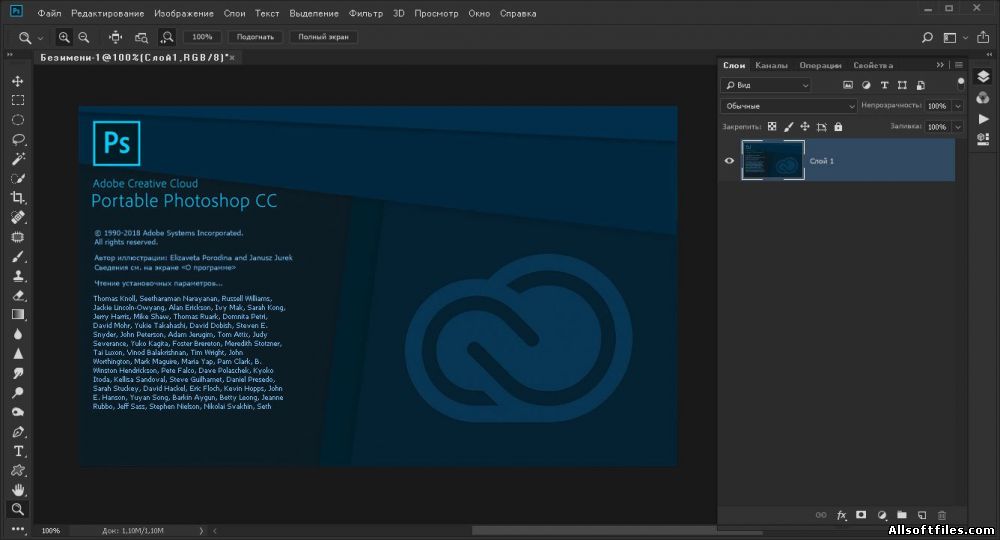Image resolution: width=1000 pixels, height=540 pixels.
Task: Select the Hand tool
Action: click(x=18, y=490)
